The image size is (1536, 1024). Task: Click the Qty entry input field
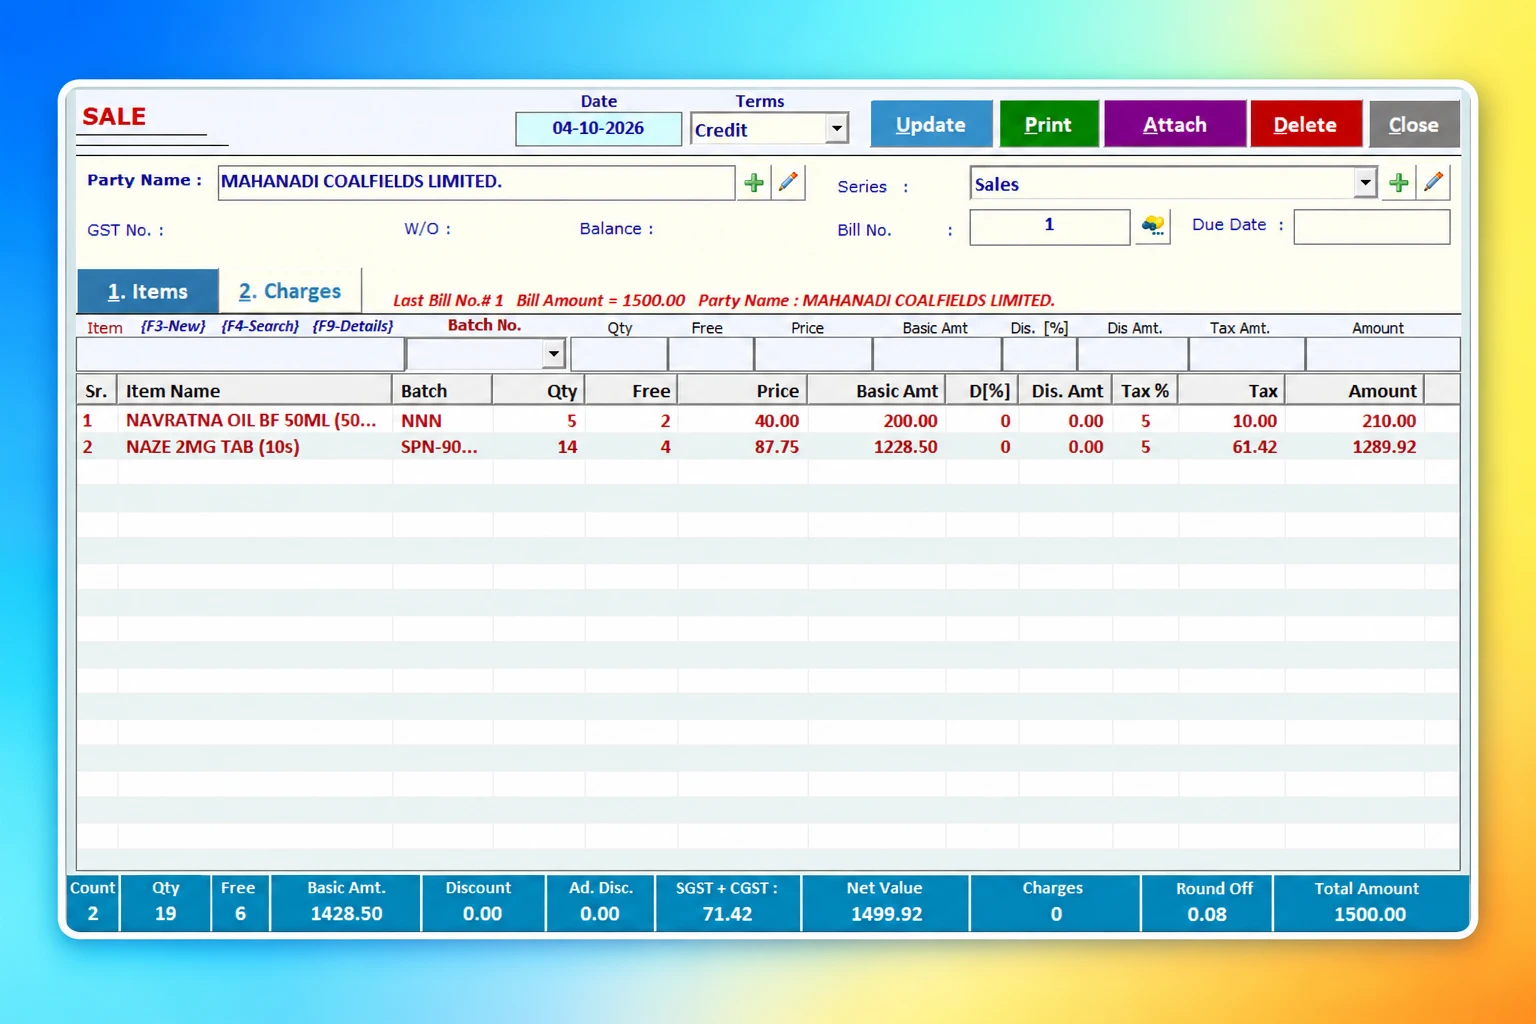point(618,354)
